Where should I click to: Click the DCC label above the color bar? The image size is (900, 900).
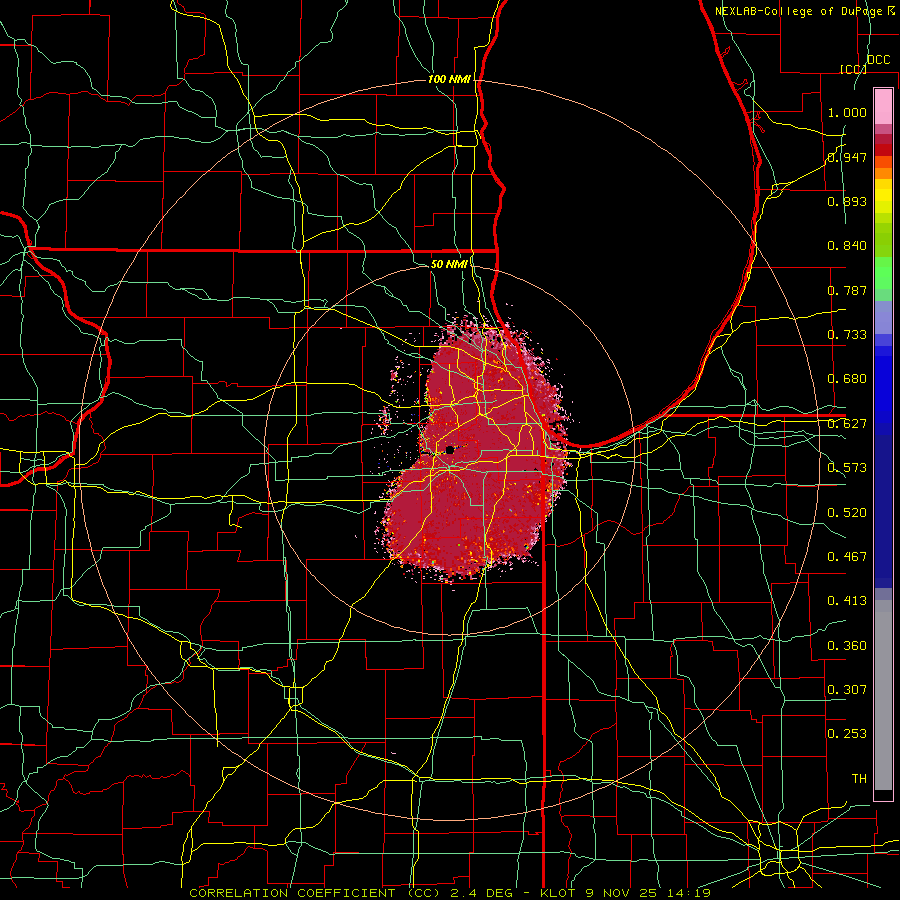pos(879,60)
